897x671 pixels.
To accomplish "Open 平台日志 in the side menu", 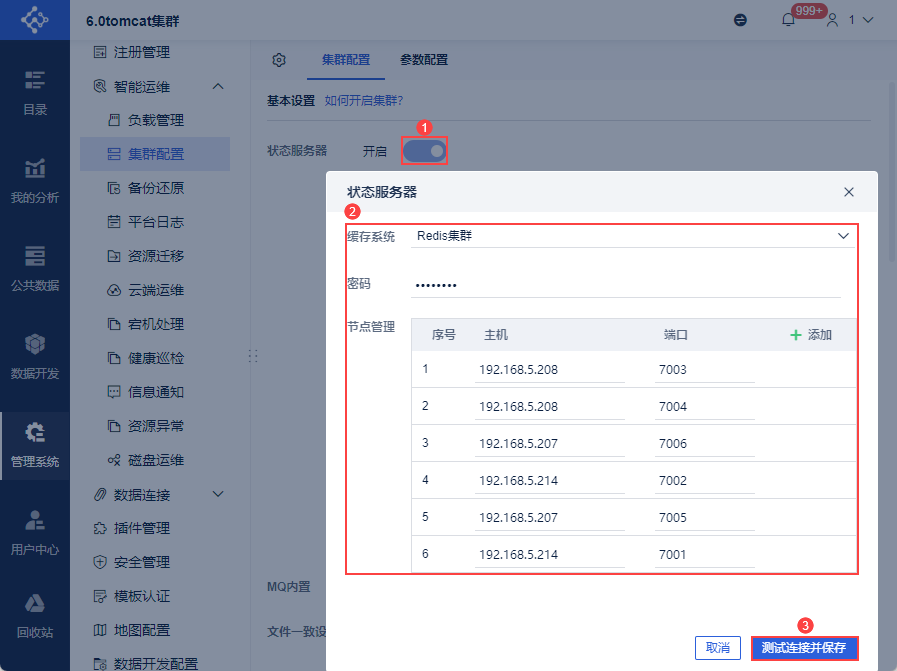I will pyautogui.click(x=146, y=222).
